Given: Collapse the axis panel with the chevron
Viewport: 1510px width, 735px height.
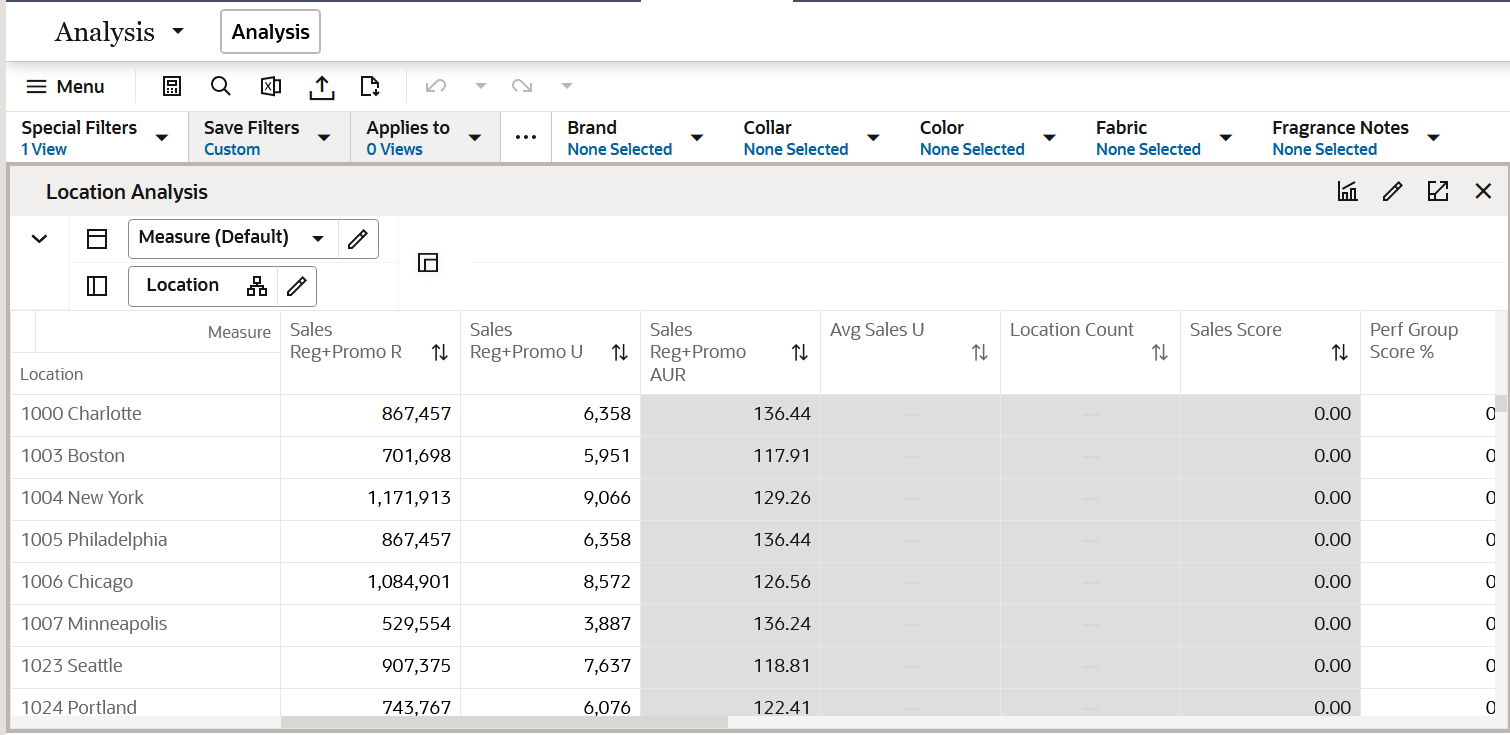Looking at the screenshot, I should pos(38,238).
